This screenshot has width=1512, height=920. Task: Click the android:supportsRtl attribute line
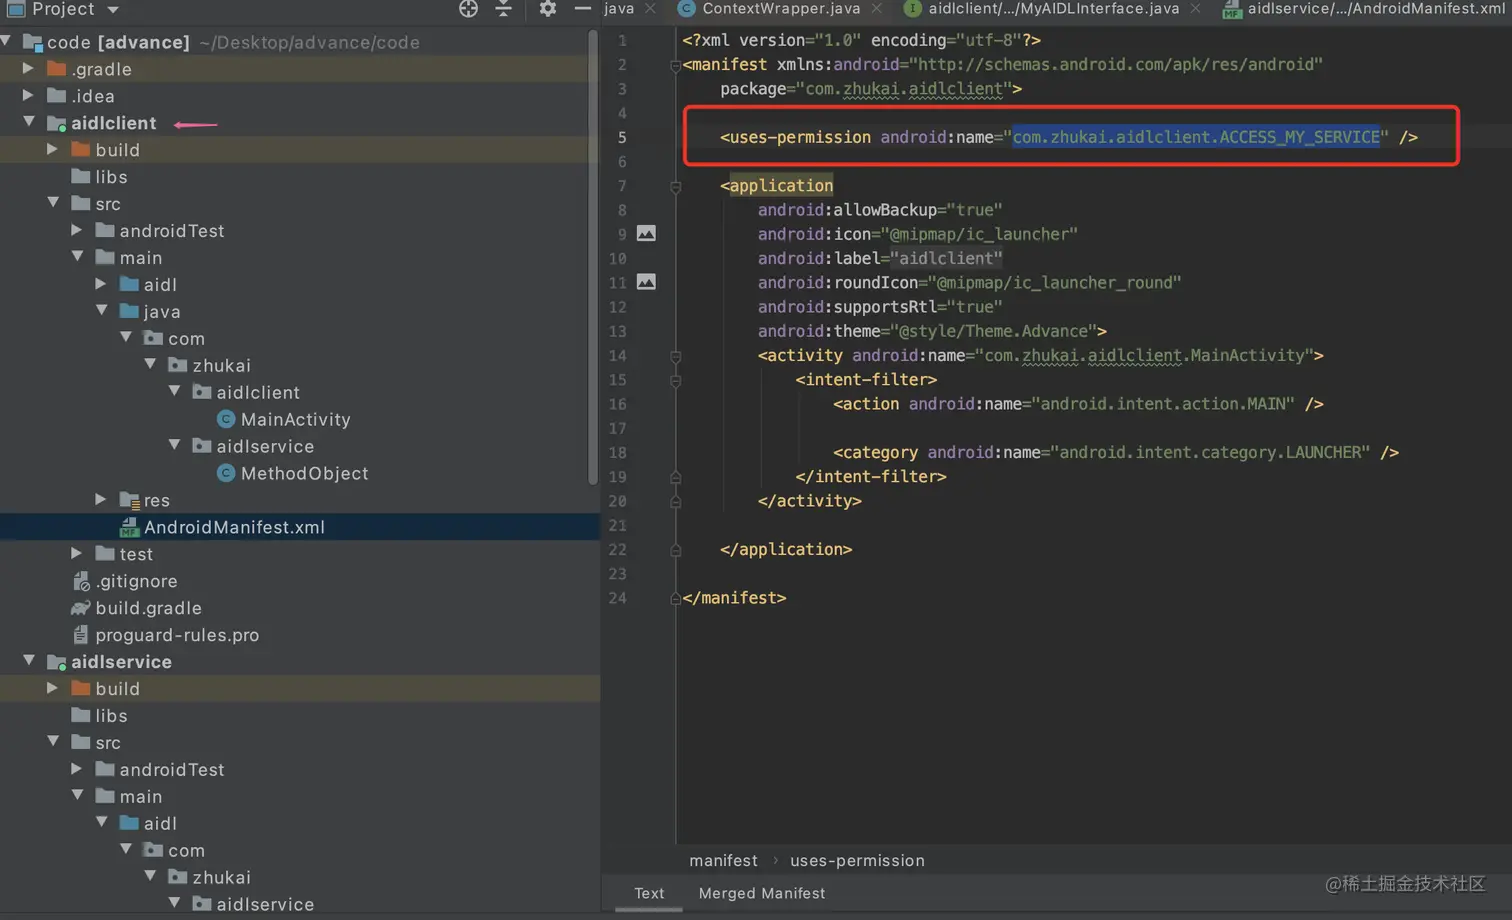point(880,307)
